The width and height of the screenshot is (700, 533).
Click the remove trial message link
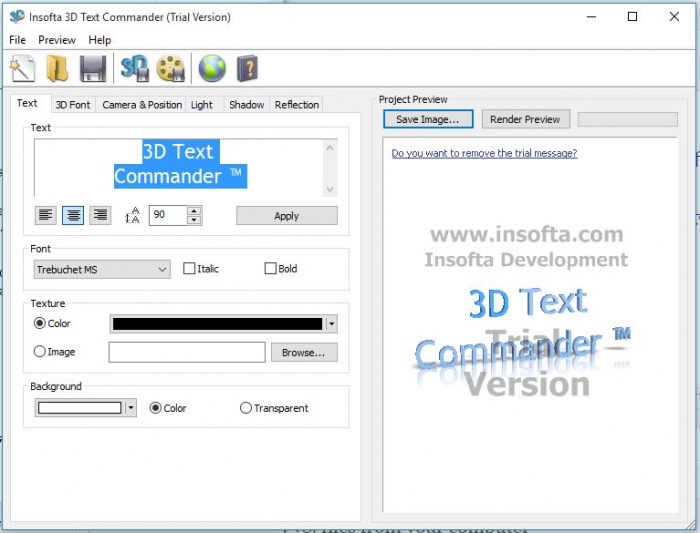484,153
